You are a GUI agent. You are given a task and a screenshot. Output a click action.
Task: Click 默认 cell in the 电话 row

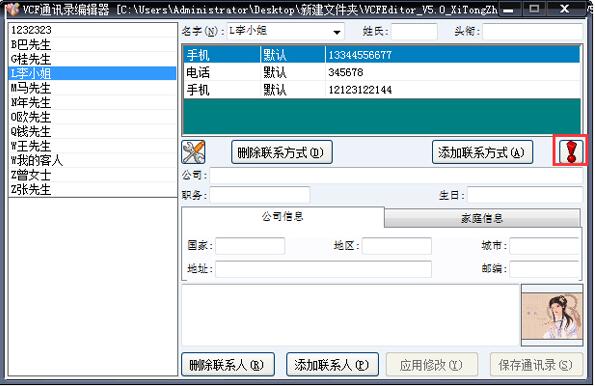293,72
